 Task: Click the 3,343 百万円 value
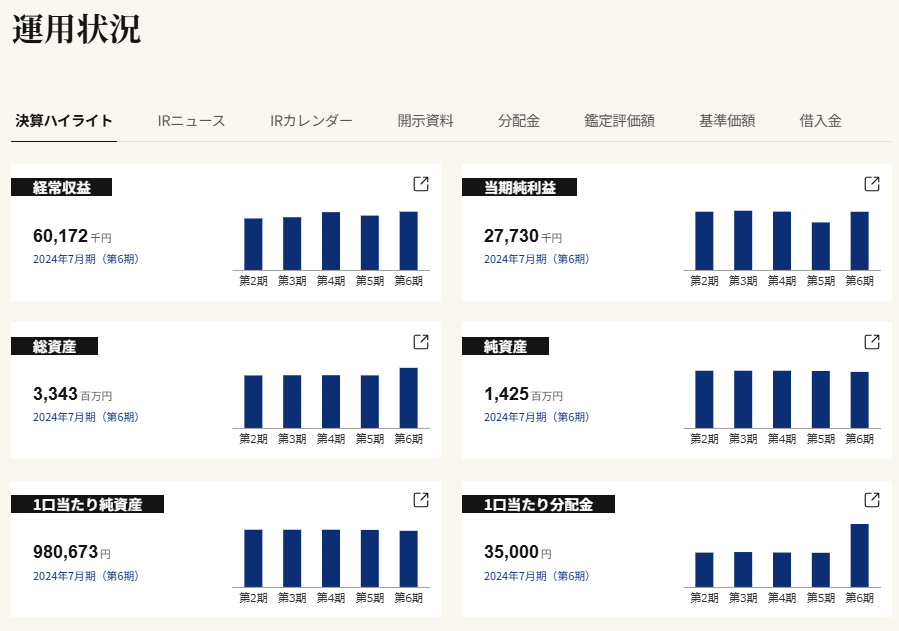coord(72,394)
